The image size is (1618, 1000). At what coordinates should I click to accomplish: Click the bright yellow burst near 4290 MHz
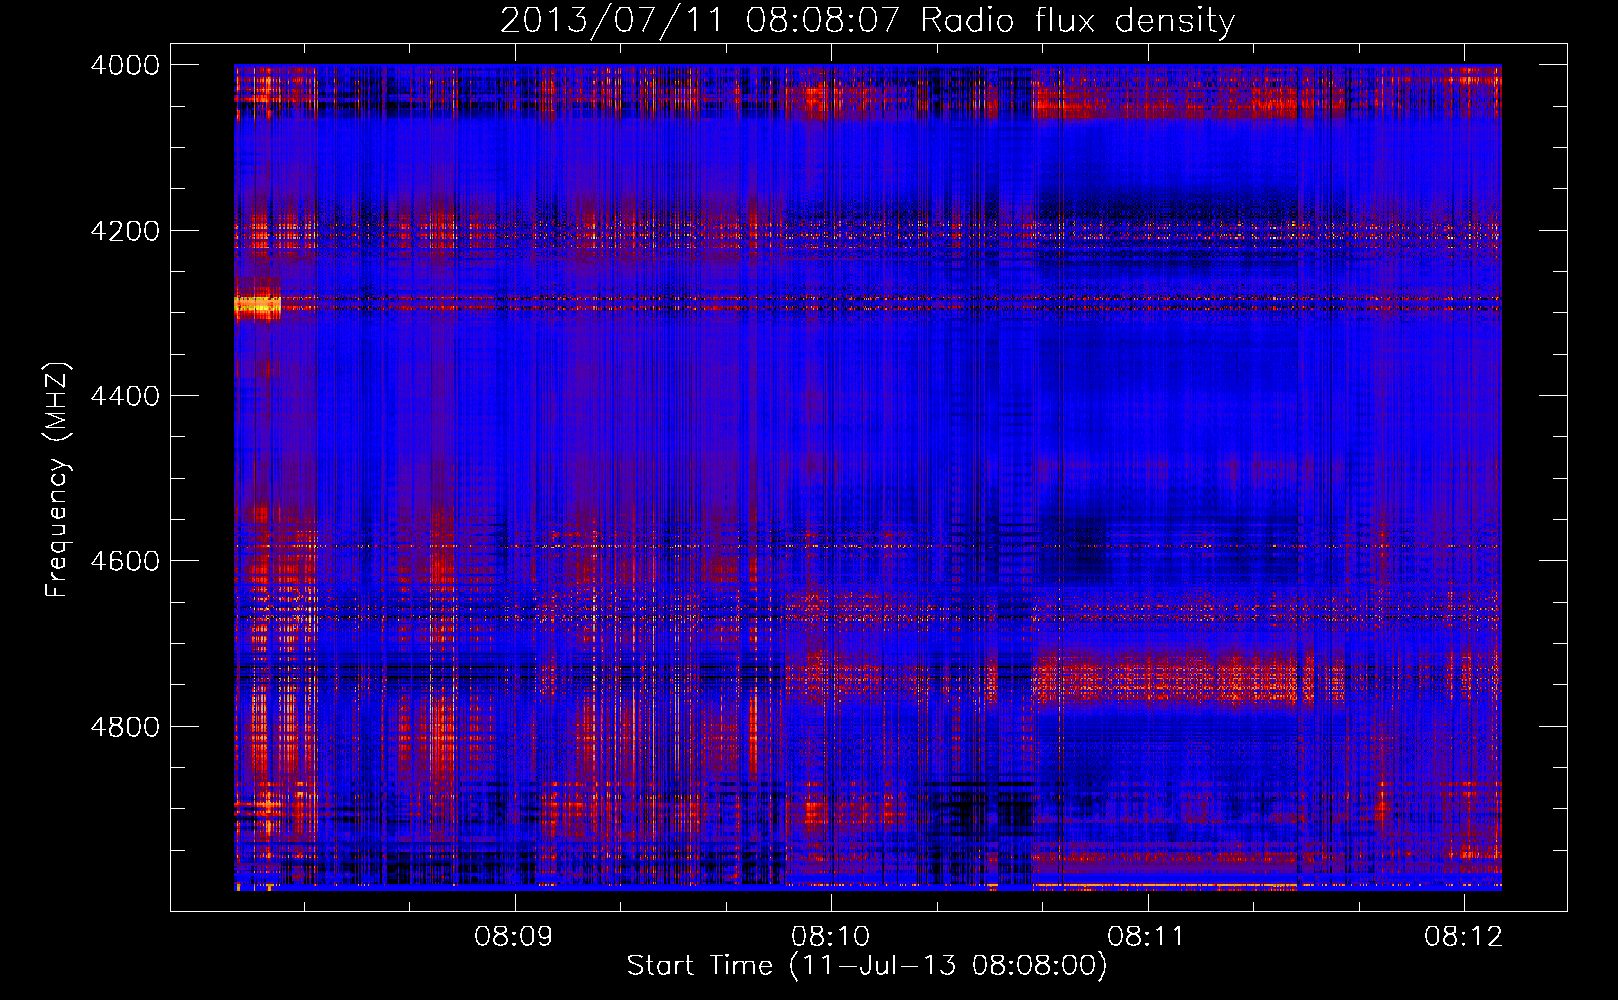click(x=257, y=304)
